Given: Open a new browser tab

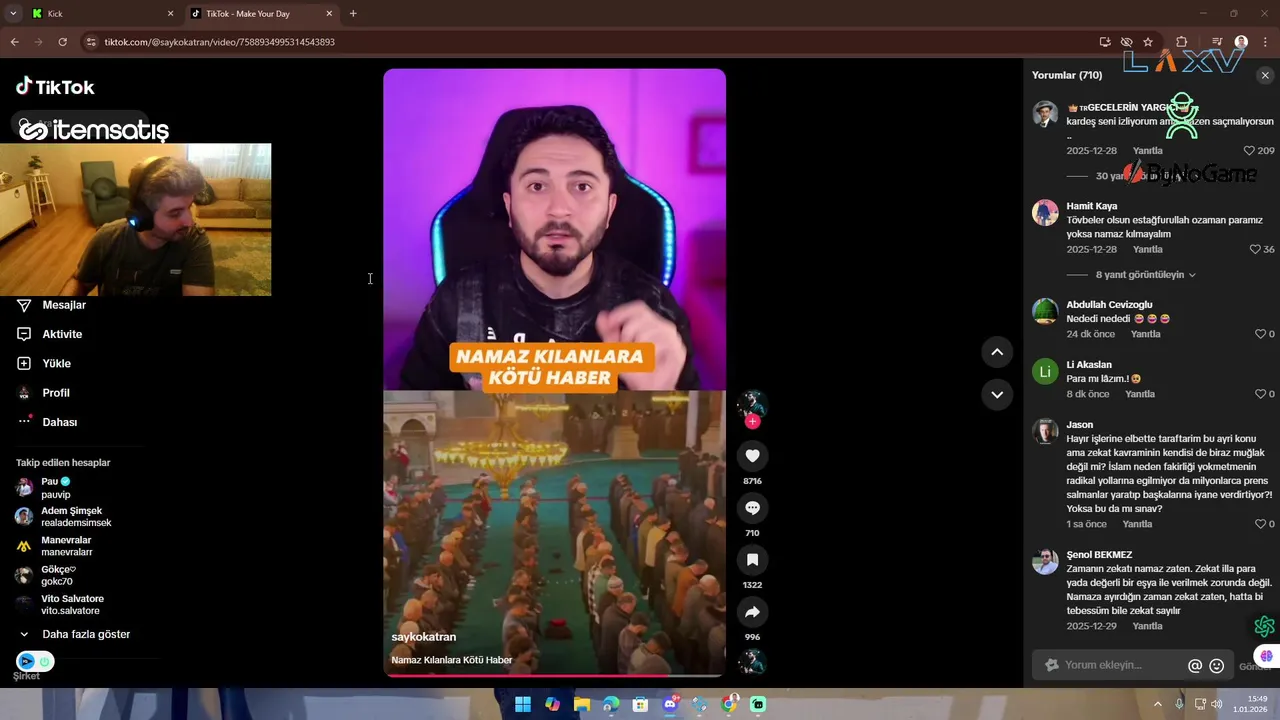Looking at the screenshot, I should click(x=353, y=14).
